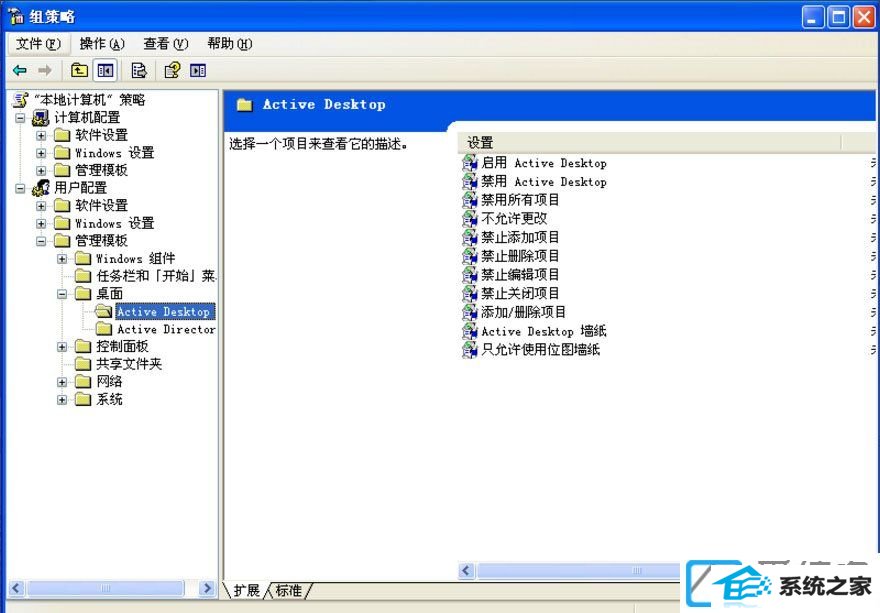Screen dimensions: 880x613
Task: Toggle the Show/Hide console tree icon
Action: [x=105, y=70]
